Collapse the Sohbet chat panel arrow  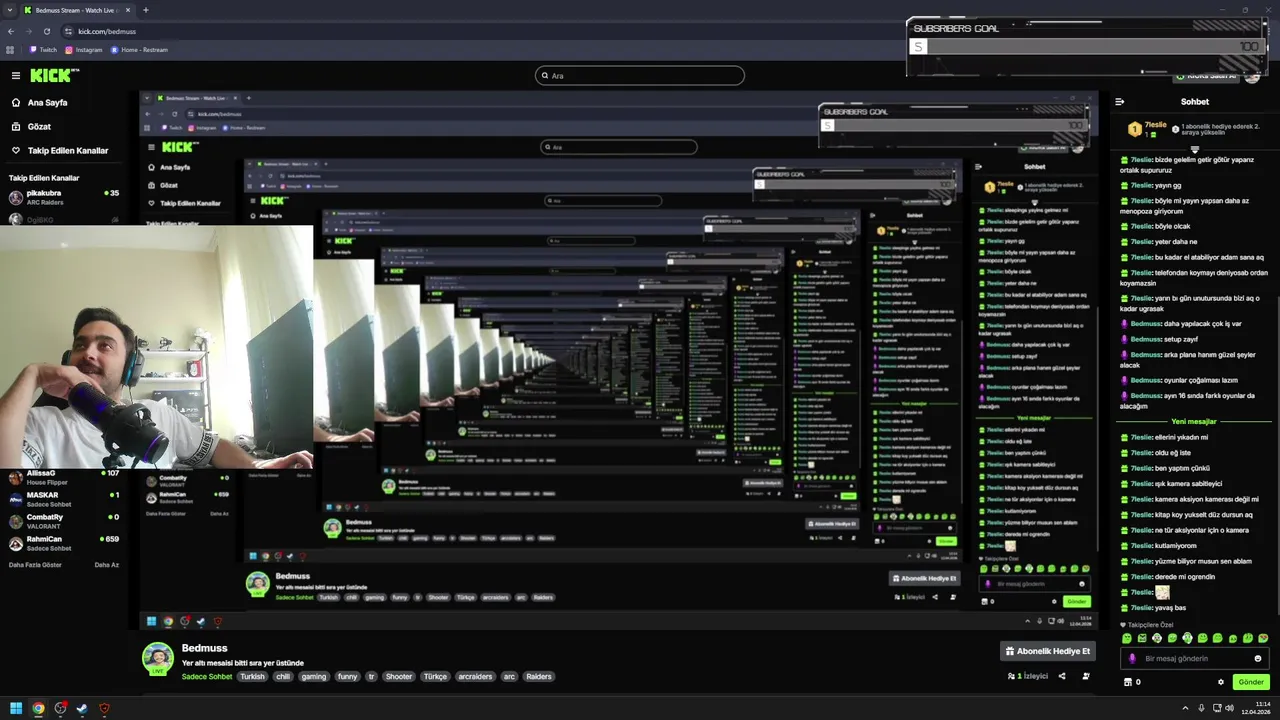[x=1120, y=101]
